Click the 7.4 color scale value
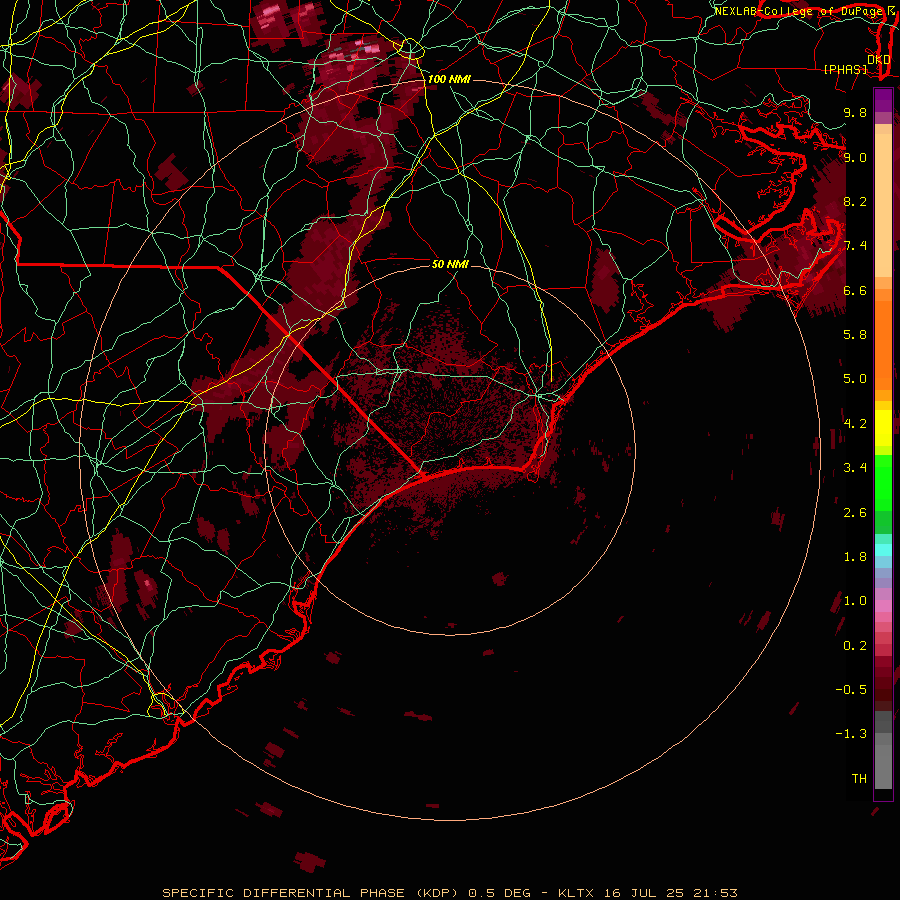This screenshot has width=900, height=900. 855,246
